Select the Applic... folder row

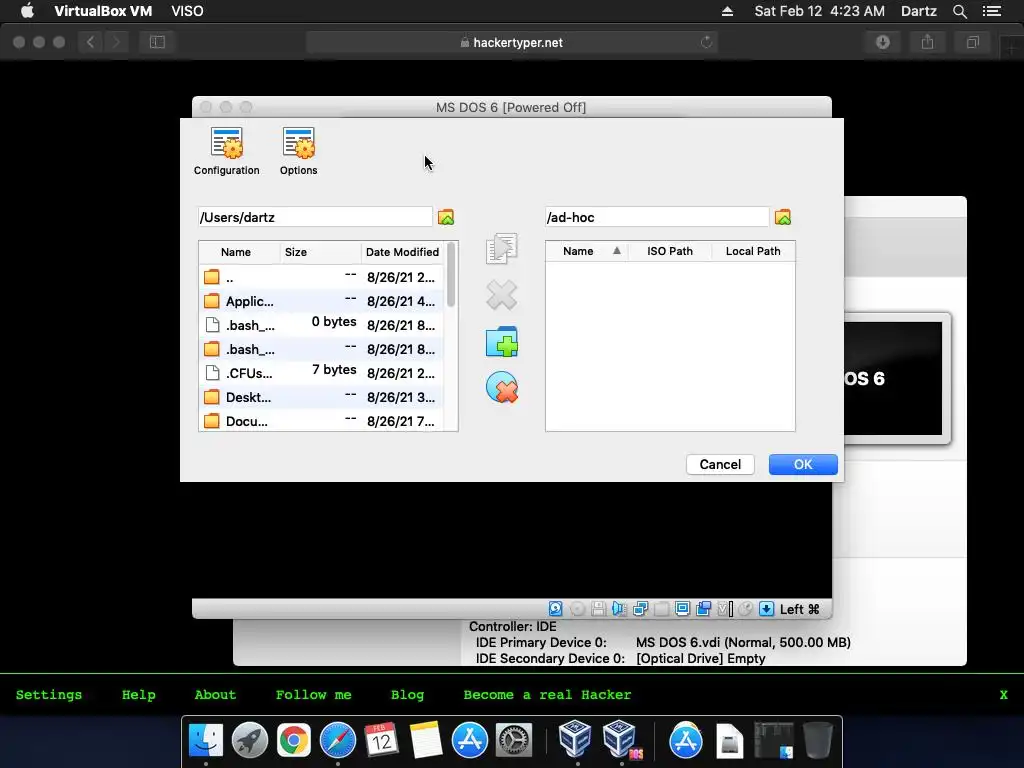[321, 301]
